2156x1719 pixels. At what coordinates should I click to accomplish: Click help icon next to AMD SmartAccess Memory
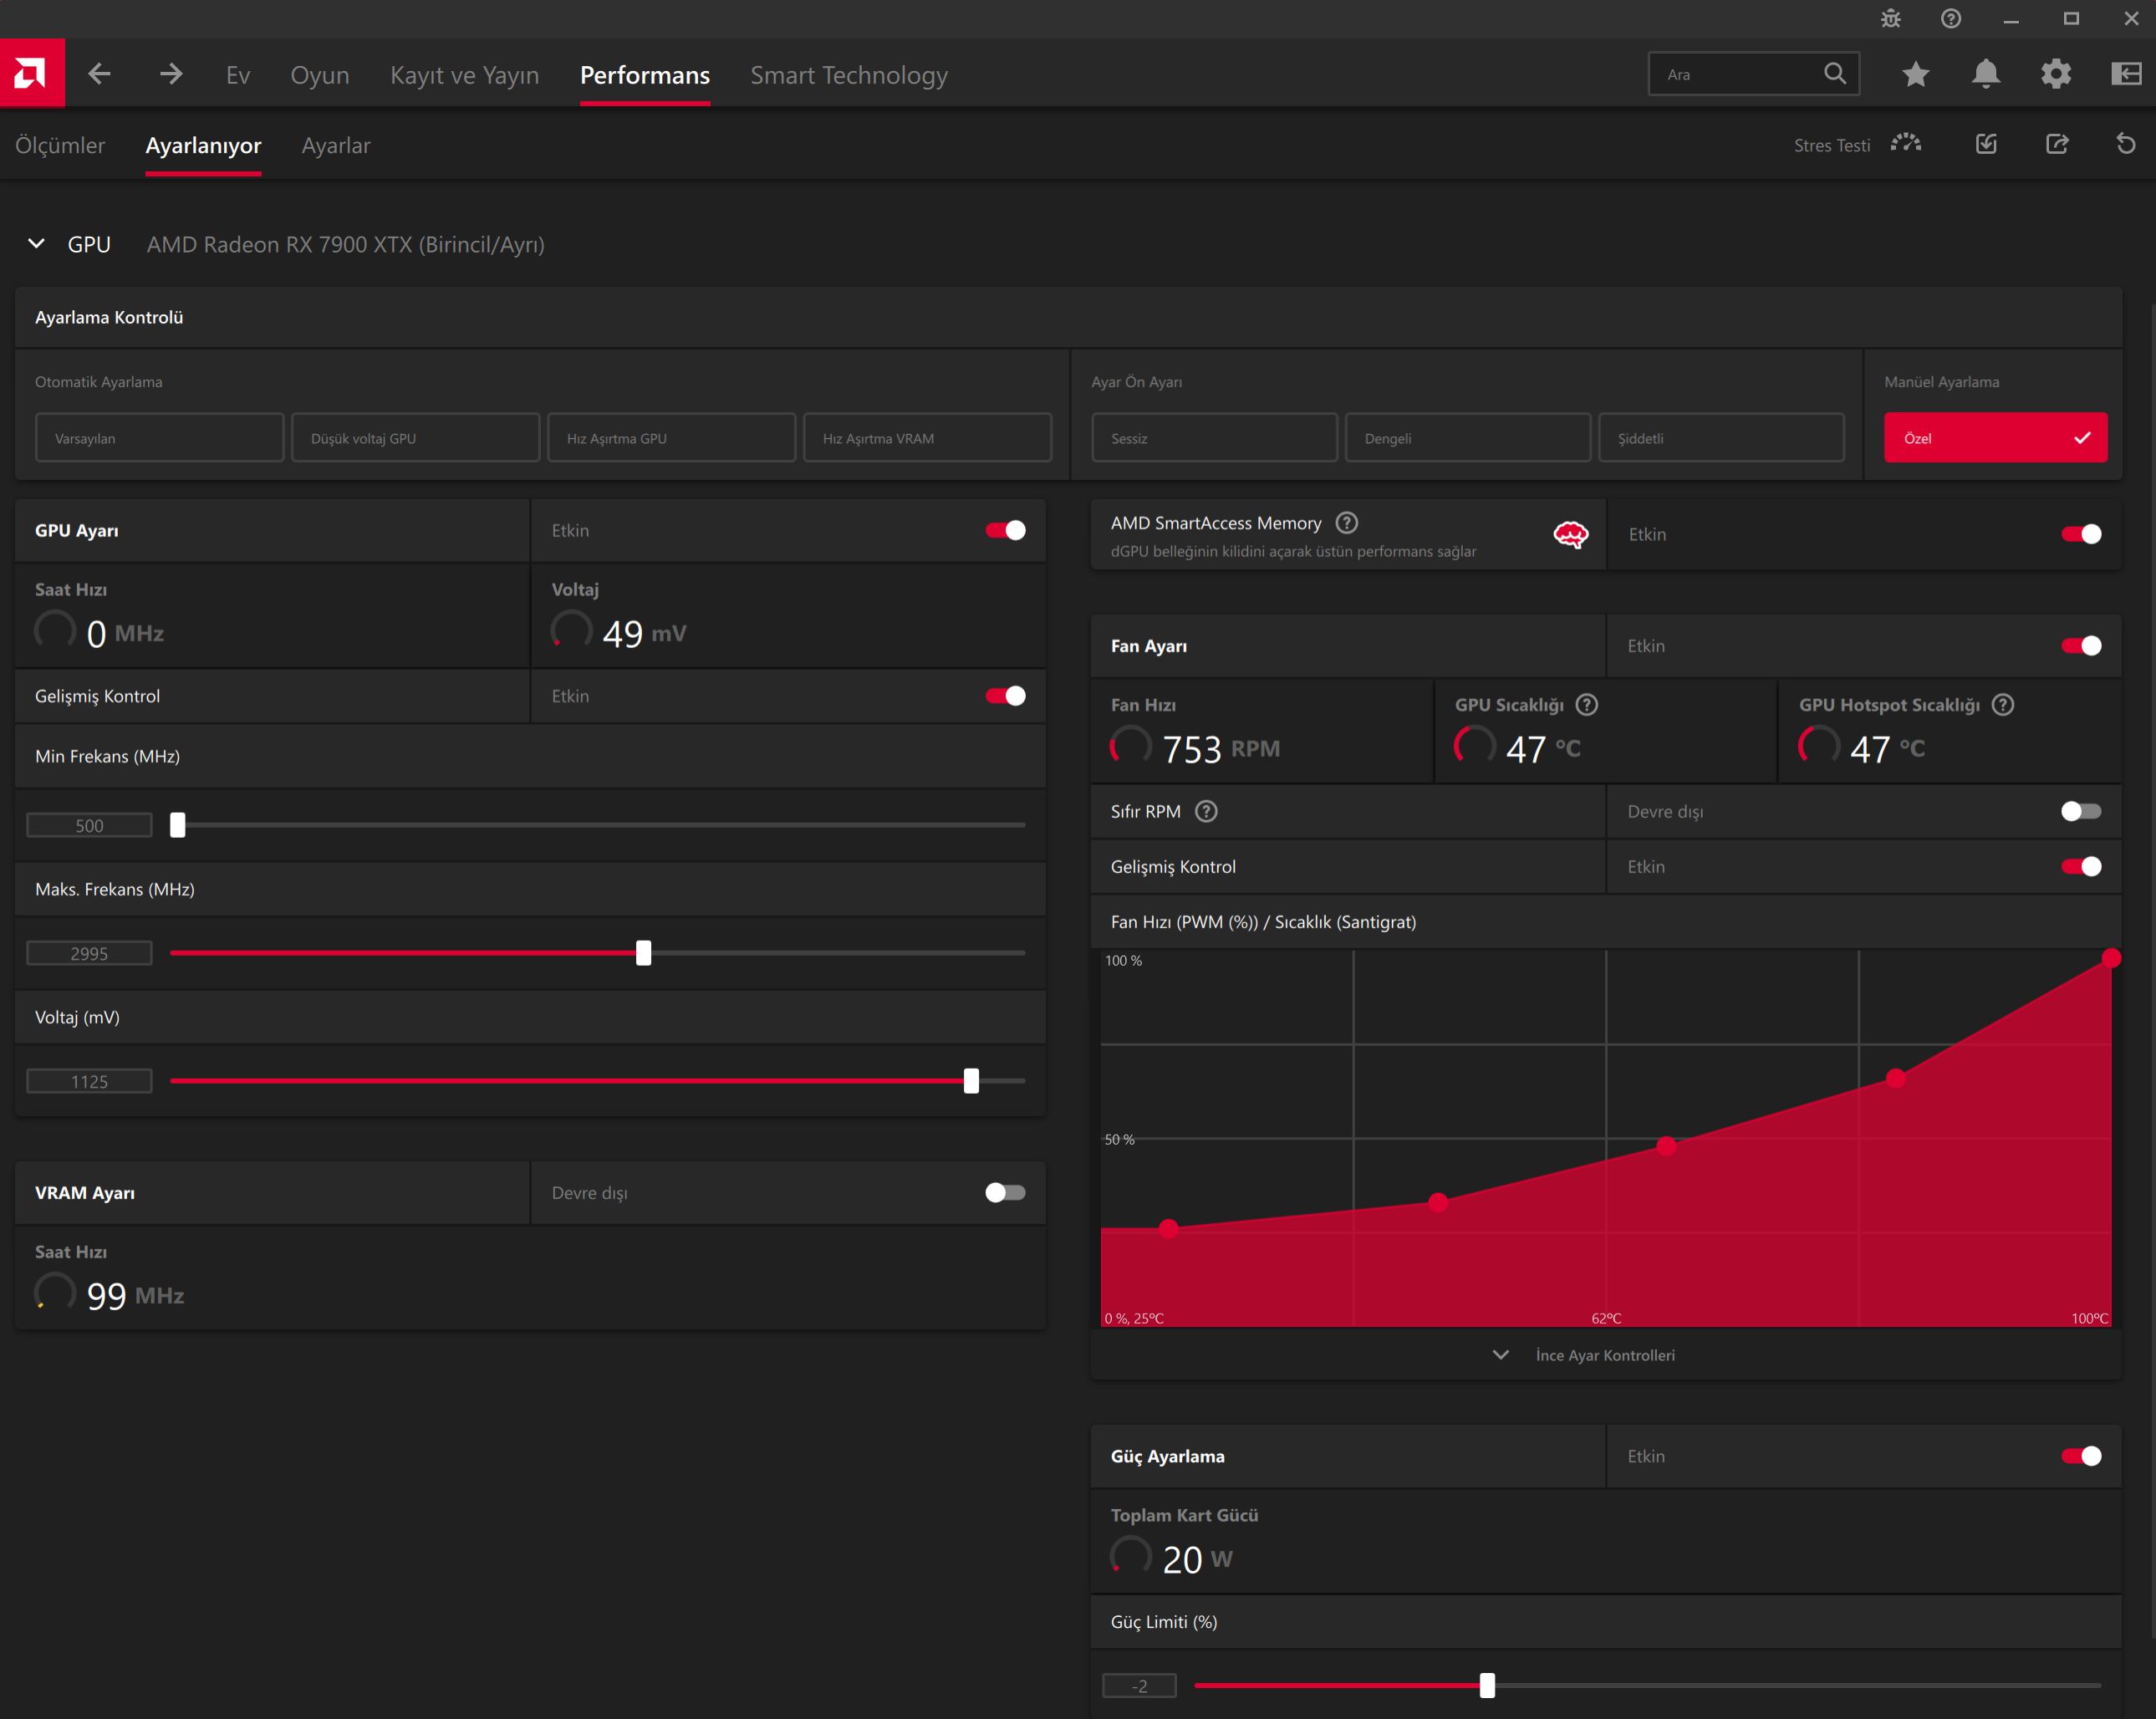pos(1347,522)
